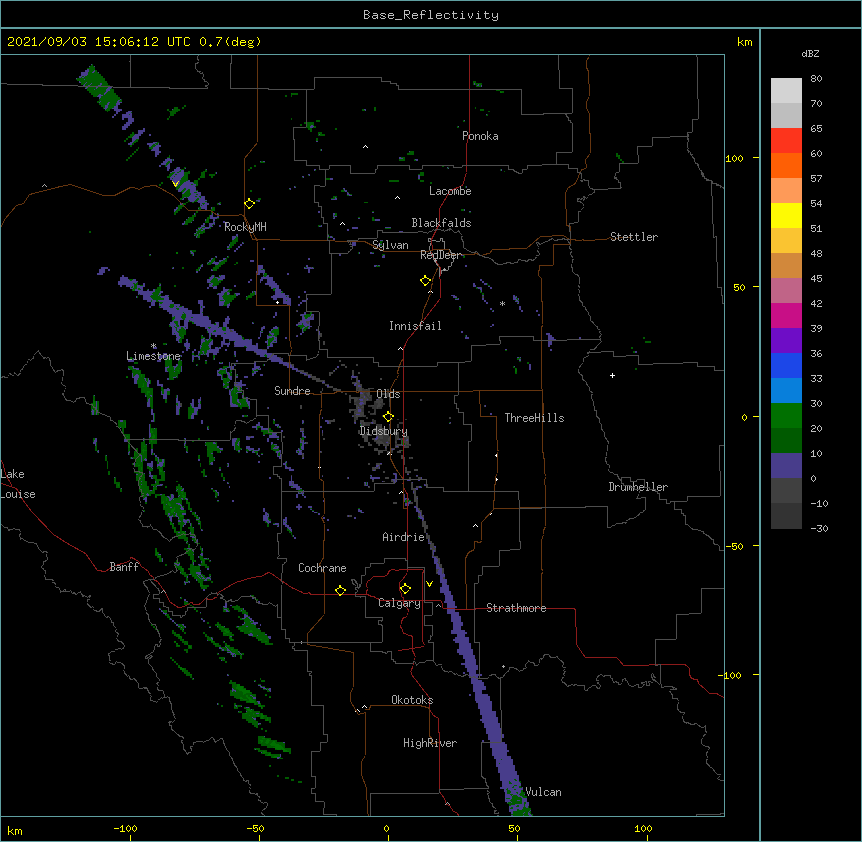Image resolution: width=862 pixels, height=842 pixels.
Task: Click the Base_Reflectivity title
Action: (431, 15)
